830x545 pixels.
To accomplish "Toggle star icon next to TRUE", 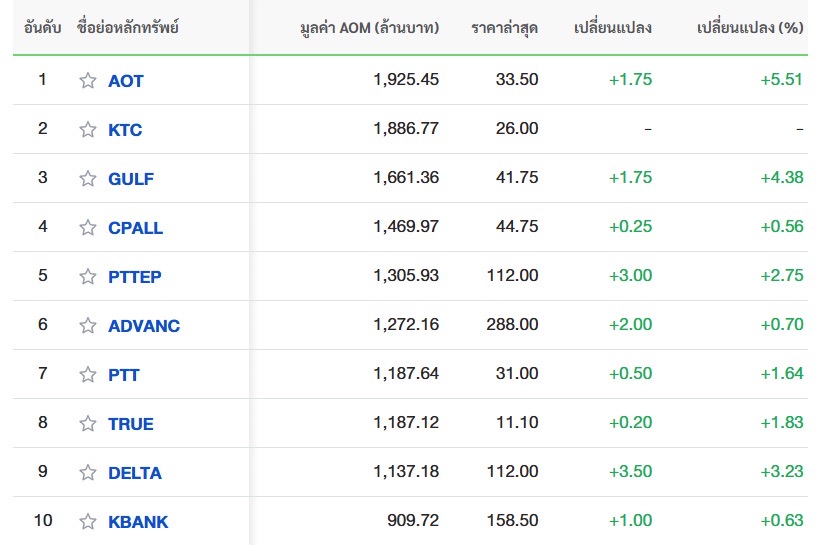I will (88, 423).
